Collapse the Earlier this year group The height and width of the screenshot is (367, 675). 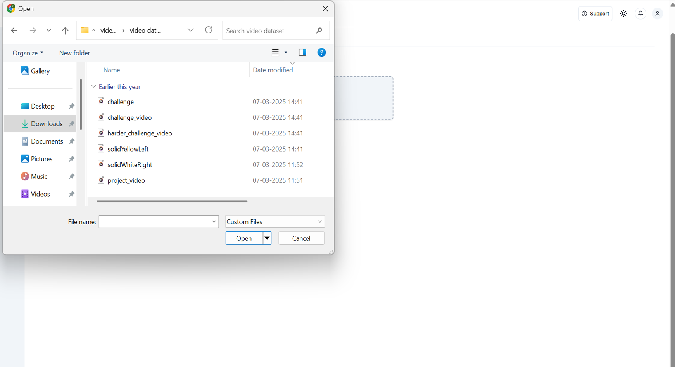(93, 86)
